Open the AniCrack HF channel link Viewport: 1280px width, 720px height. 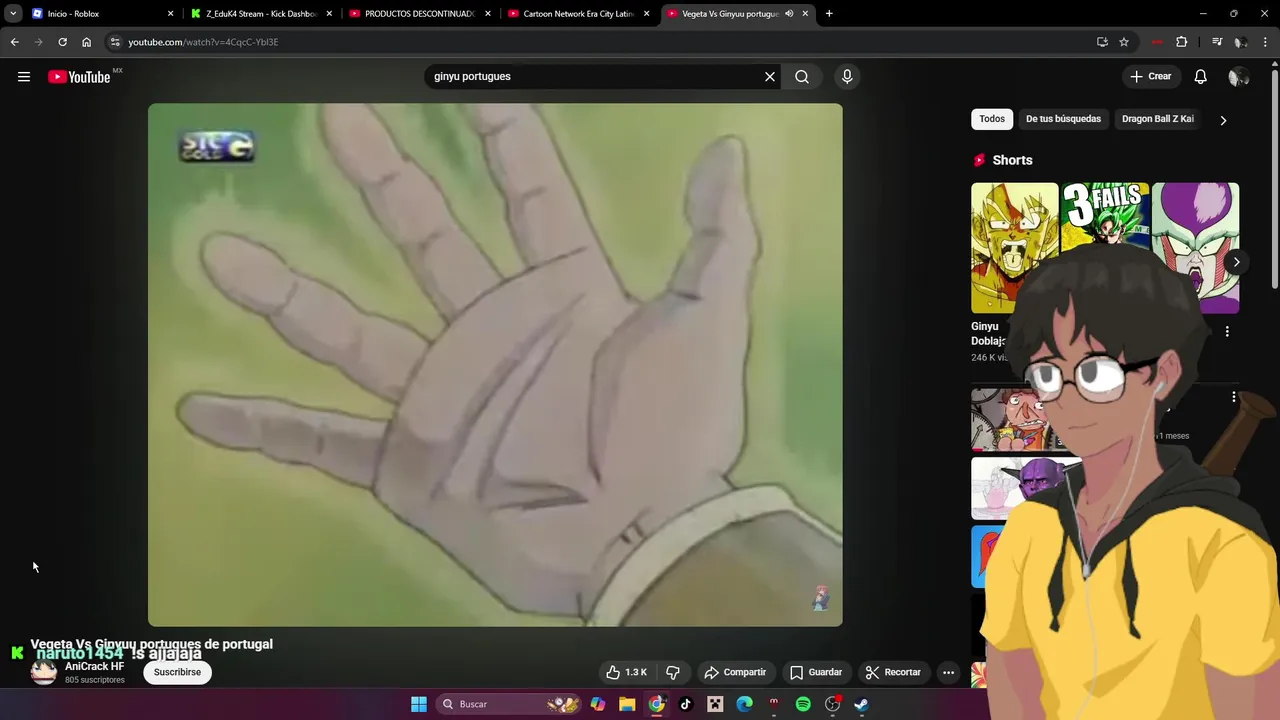(95, 667)
